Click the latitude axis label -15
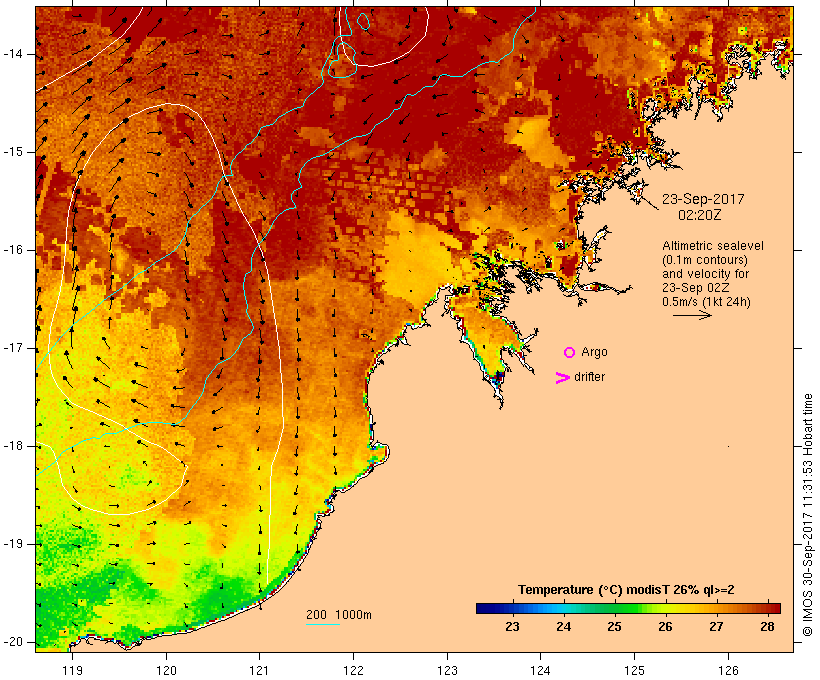Viewport: 820px width, 680px height. point(12,152)
